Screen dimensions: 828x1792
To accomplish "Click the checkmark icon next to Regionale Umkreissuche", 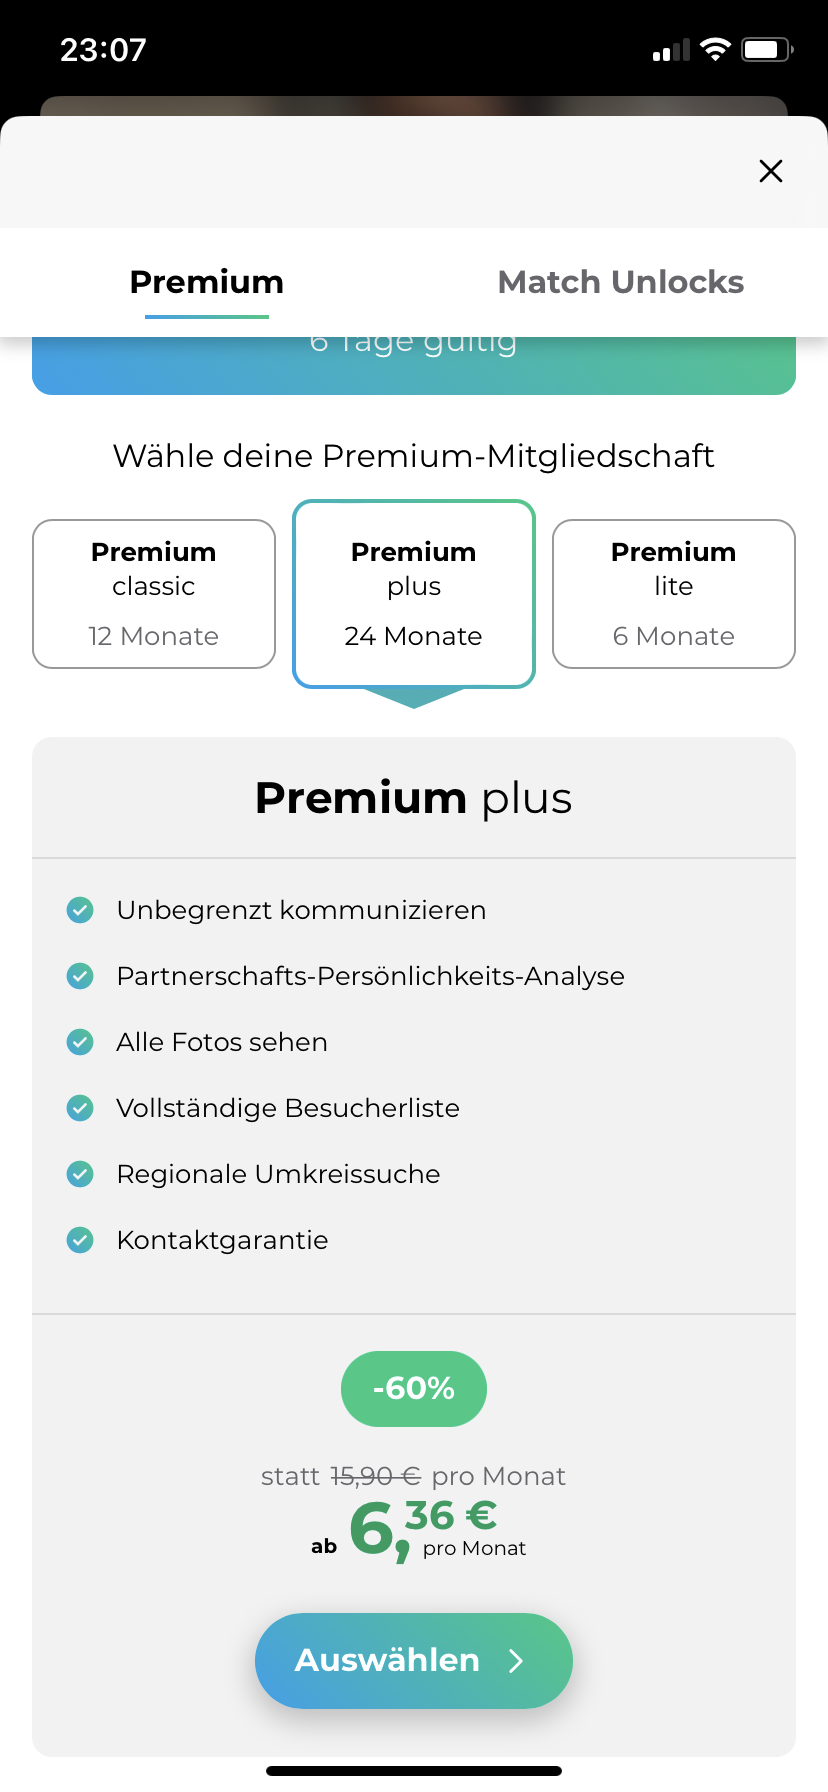I will pyautogui.click(x=79, y=1174).
